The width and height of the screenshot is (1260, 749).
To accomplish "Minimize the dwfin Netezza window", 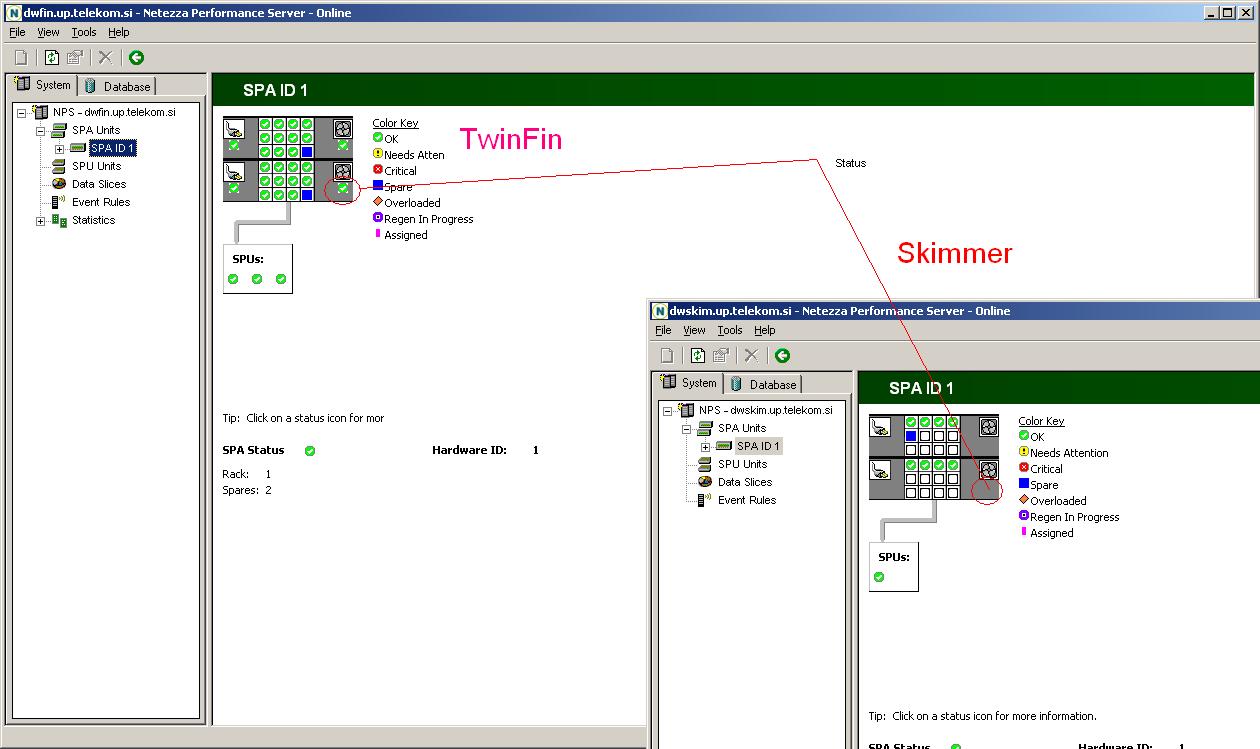I will pyautogui.click(x=1213, y=12).
